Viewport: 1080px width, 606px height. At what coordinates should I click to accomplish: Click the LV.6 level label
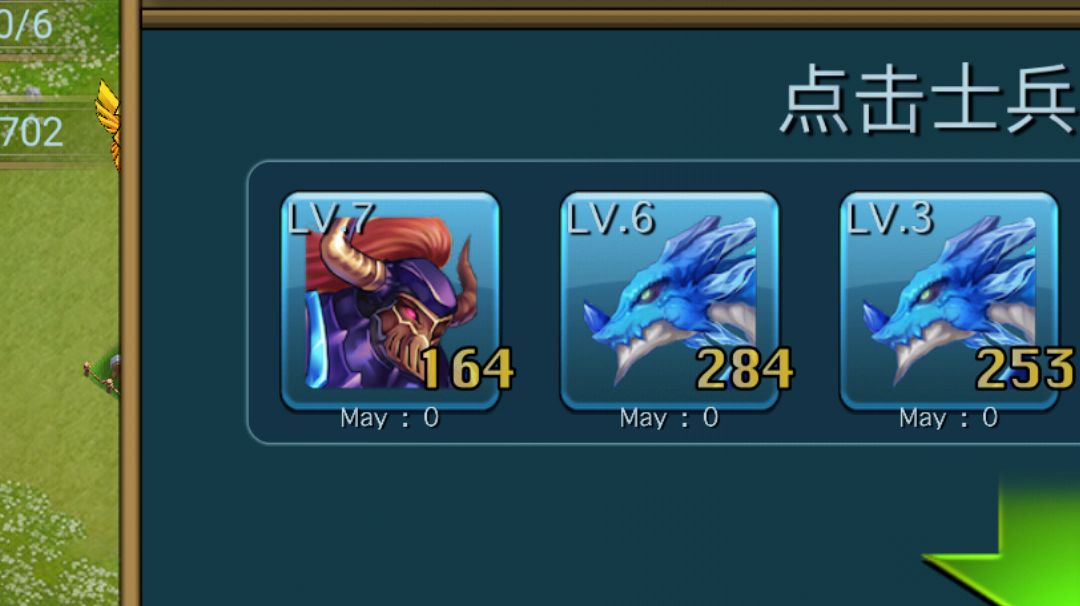click(611, 219)
